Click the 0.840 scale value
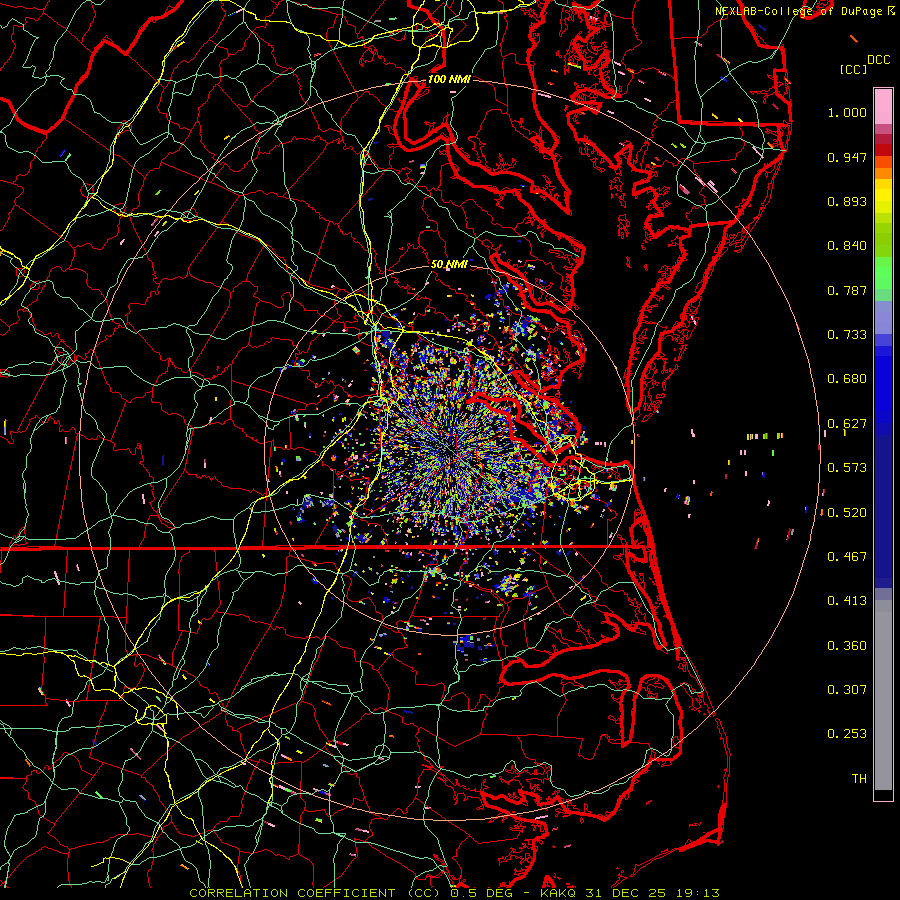Viewport: 900px width, 900px height. (x=847, y=246)
